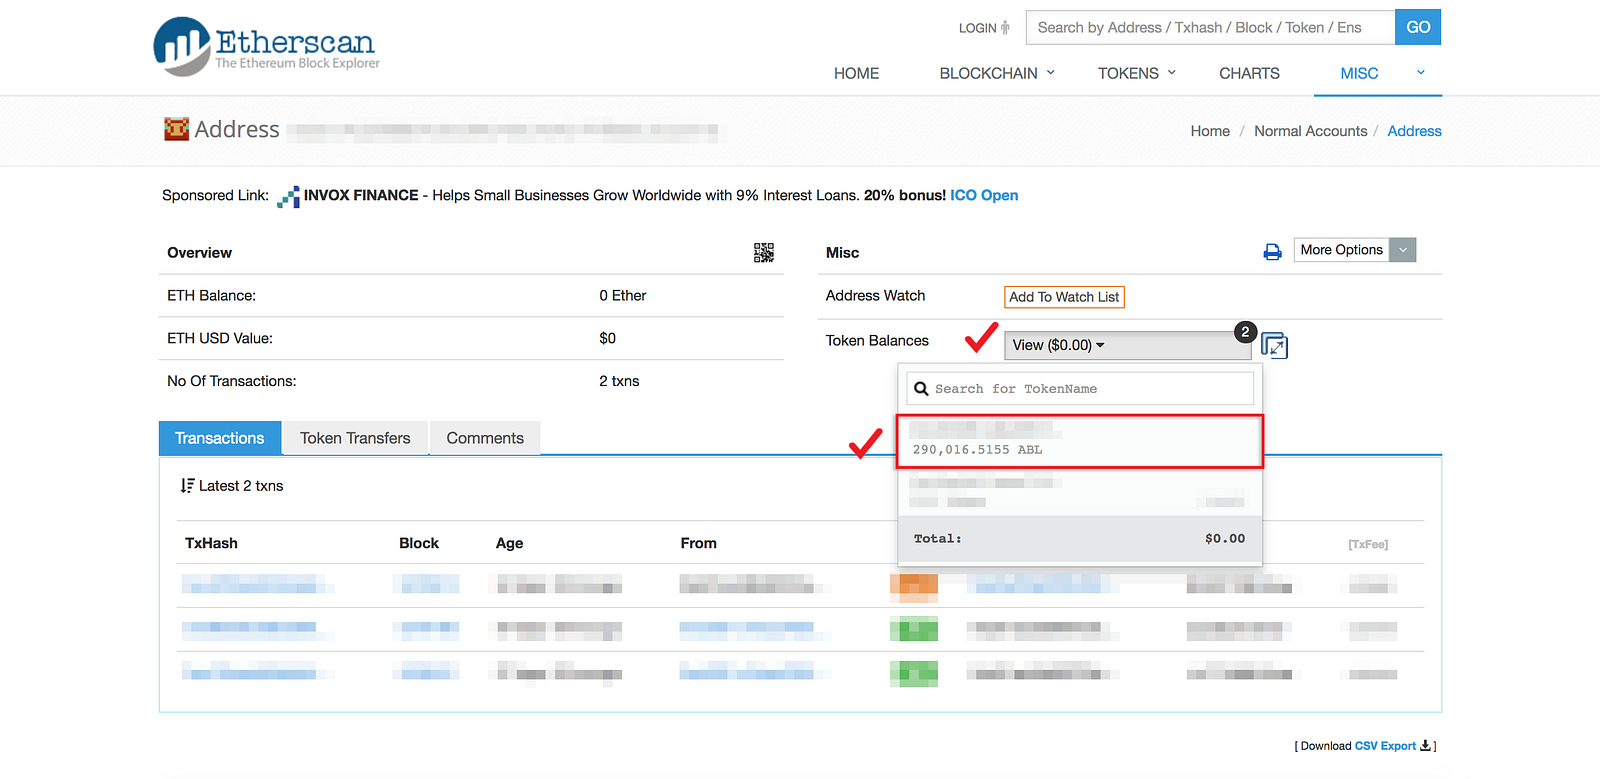Click the Address Watch label
The width and height of the screenshot is (1600, 779).
point(875,296)
